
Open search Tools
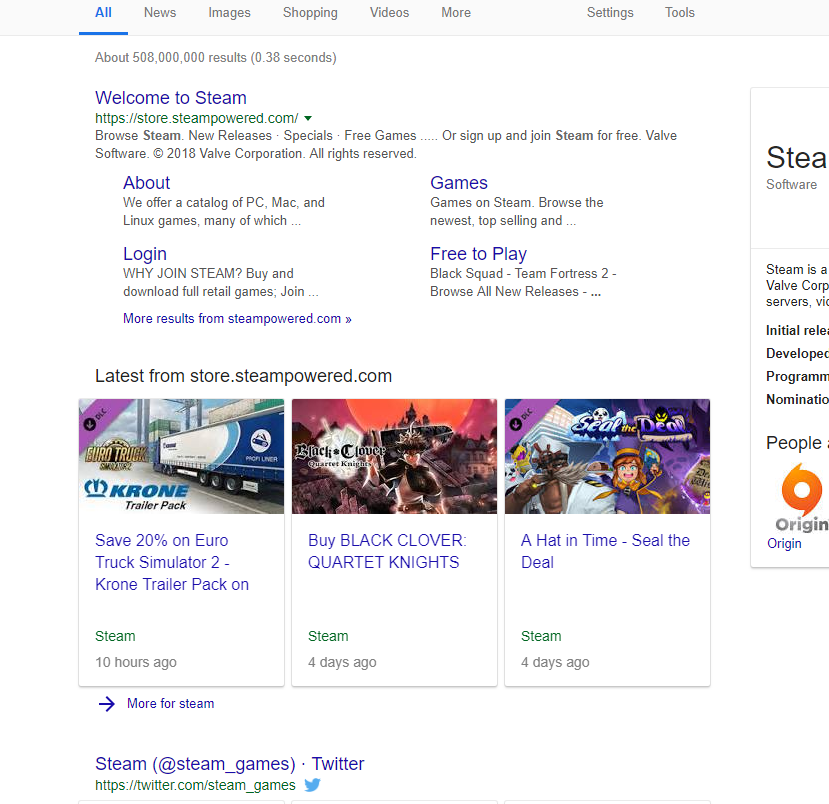(679, 13)
